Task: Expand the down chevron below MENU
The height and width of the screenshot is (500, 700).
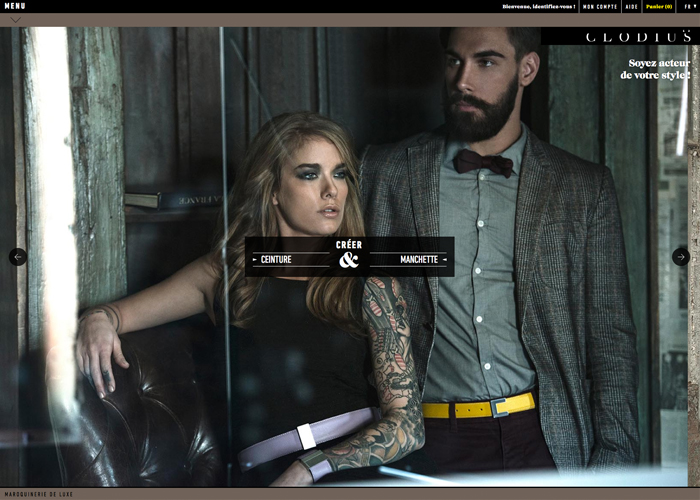Action: (x=15, y=20)
